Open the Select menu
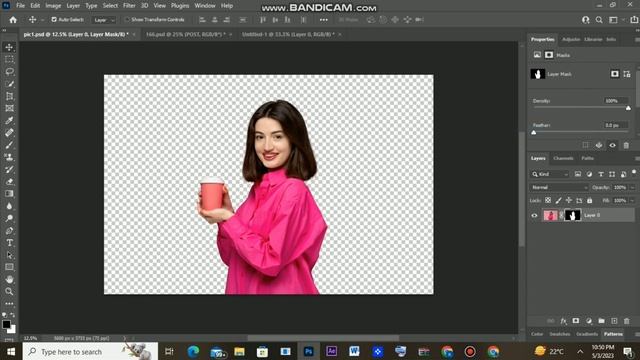The height and width of the screenshot is (360, 640). click(x=110, y=6)
